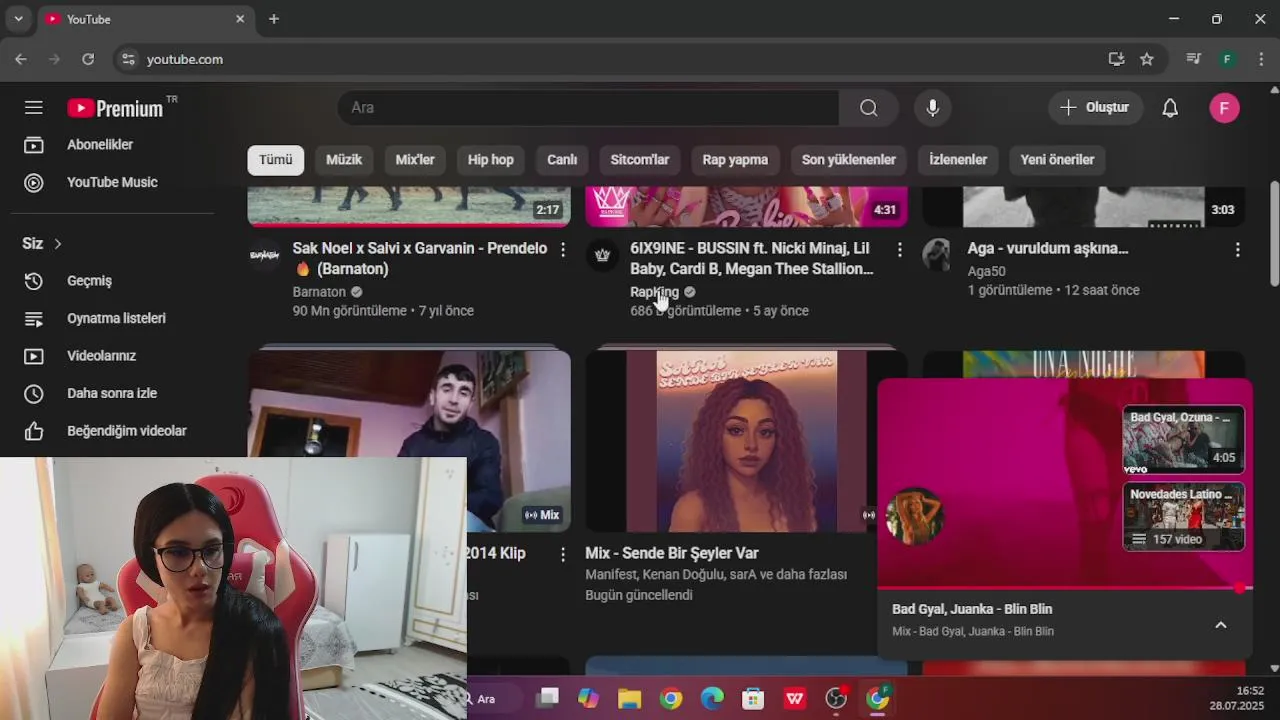This screenshot has height=720, width=1280.
Task: Click the Oluştur create button
Action: click(x=1095, y=108)
